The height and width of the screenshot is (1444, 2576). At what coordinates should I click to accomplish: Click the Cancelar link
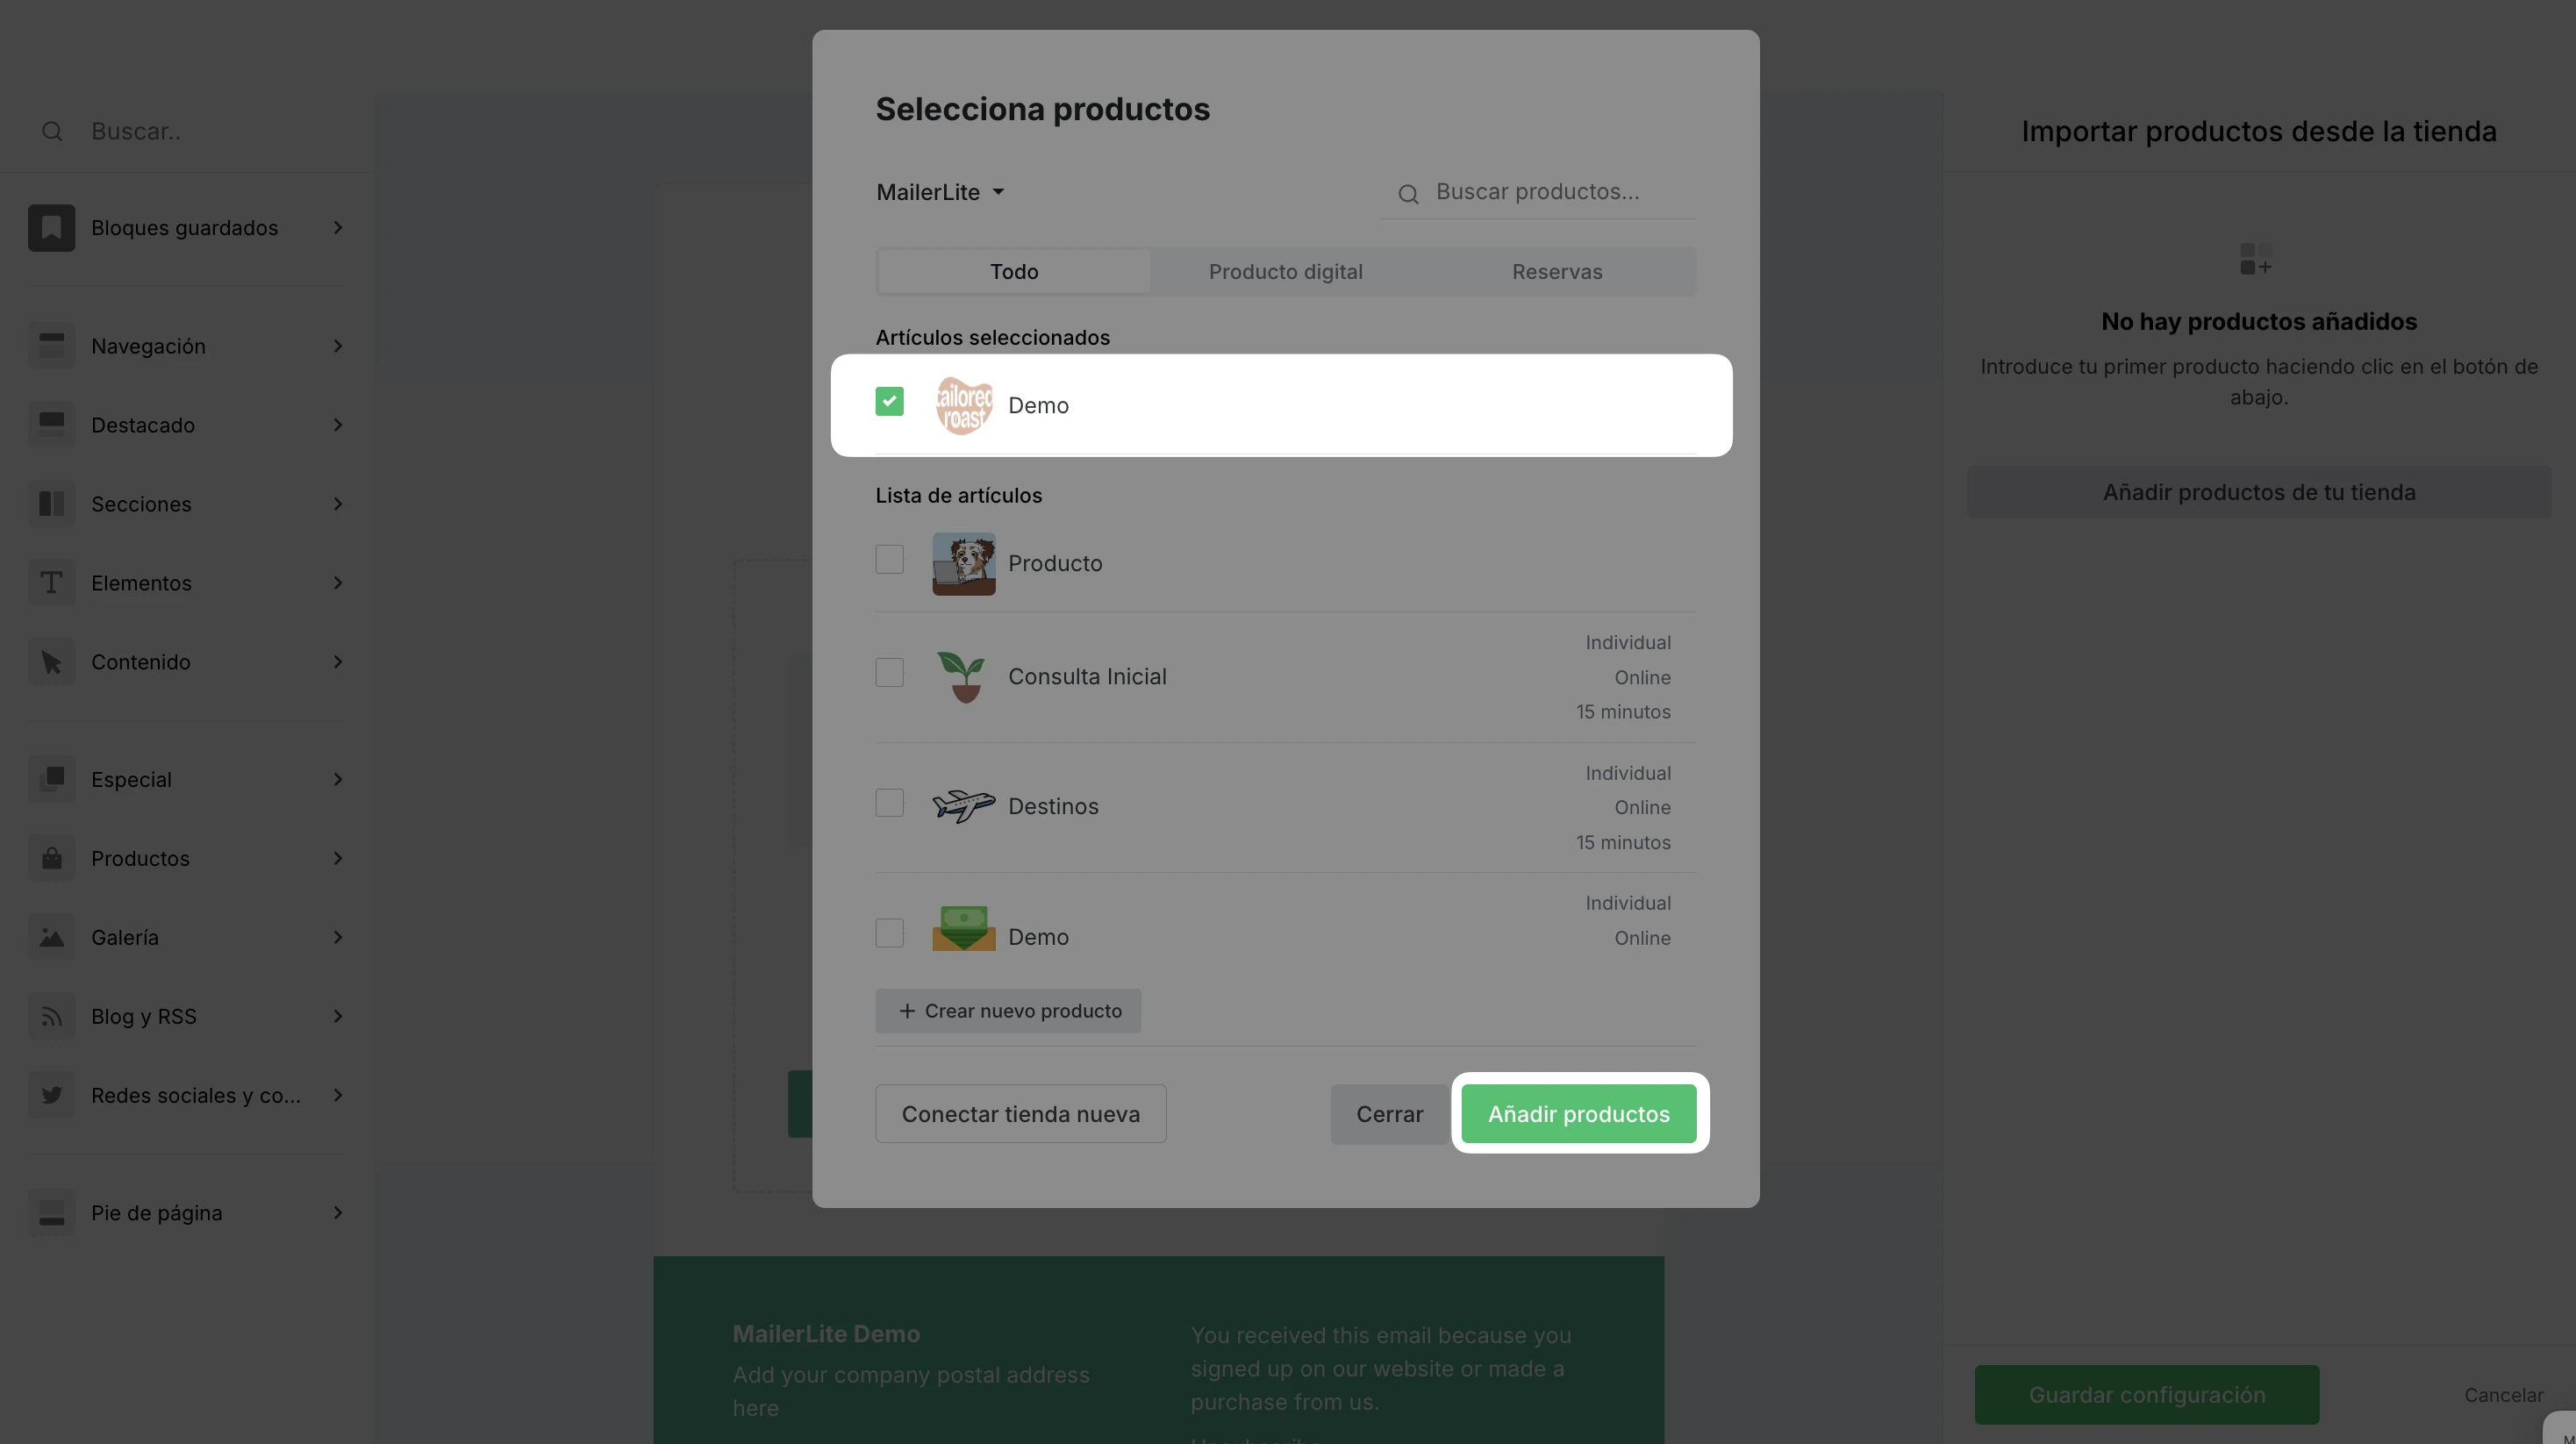coord(2503,1395)
